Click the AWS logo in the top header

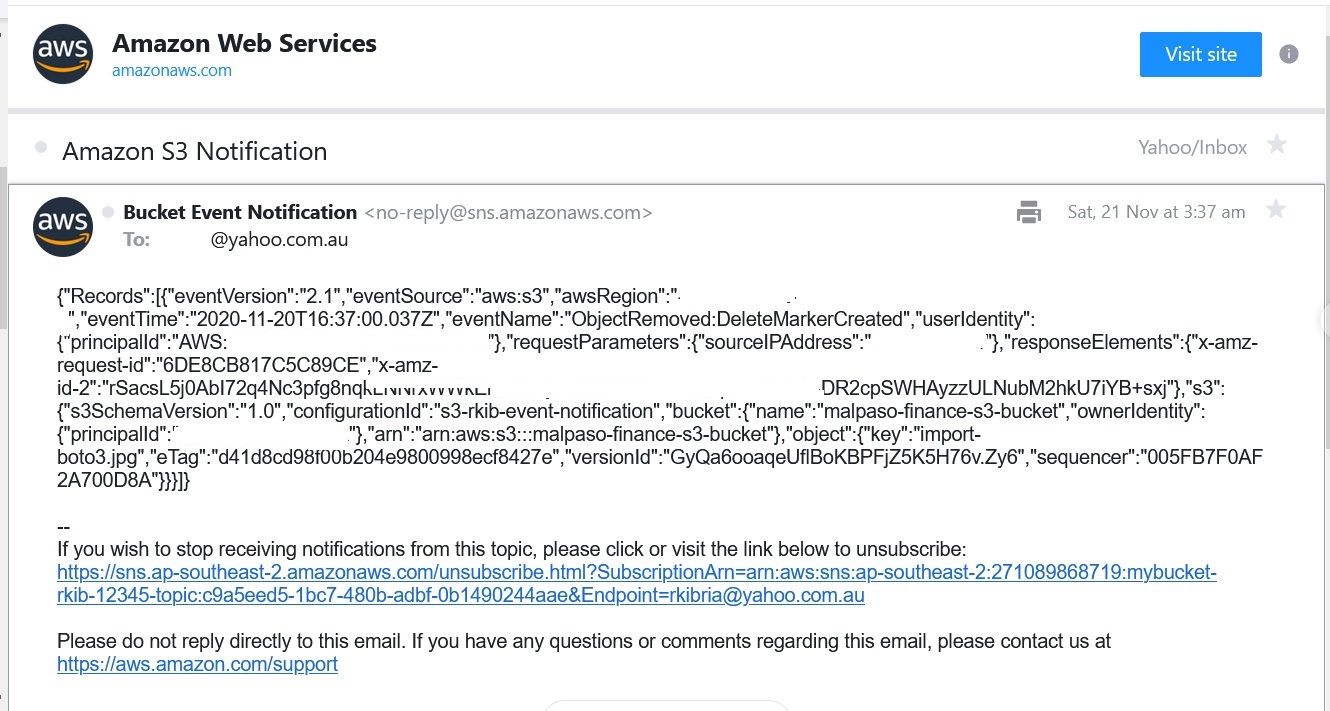[x=63, y=54]
